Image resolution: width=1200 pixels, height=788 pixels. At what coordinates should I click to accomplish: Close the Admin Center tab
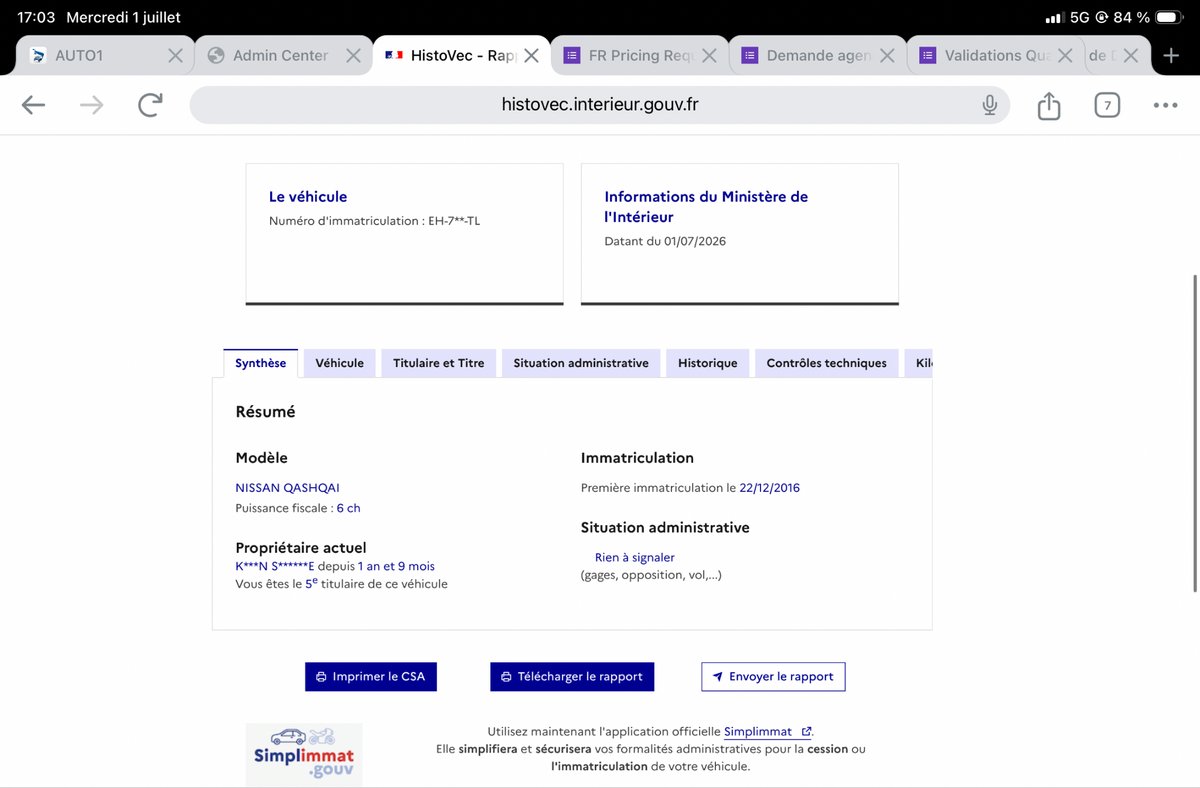click(x=353, y=56)
